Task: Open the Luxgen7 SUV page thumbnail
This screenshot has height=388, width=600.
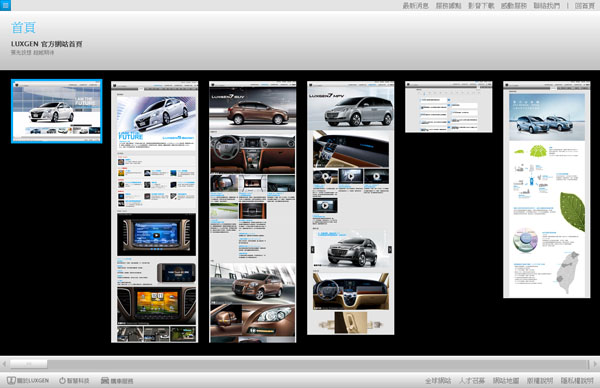Action: (253, 212)
